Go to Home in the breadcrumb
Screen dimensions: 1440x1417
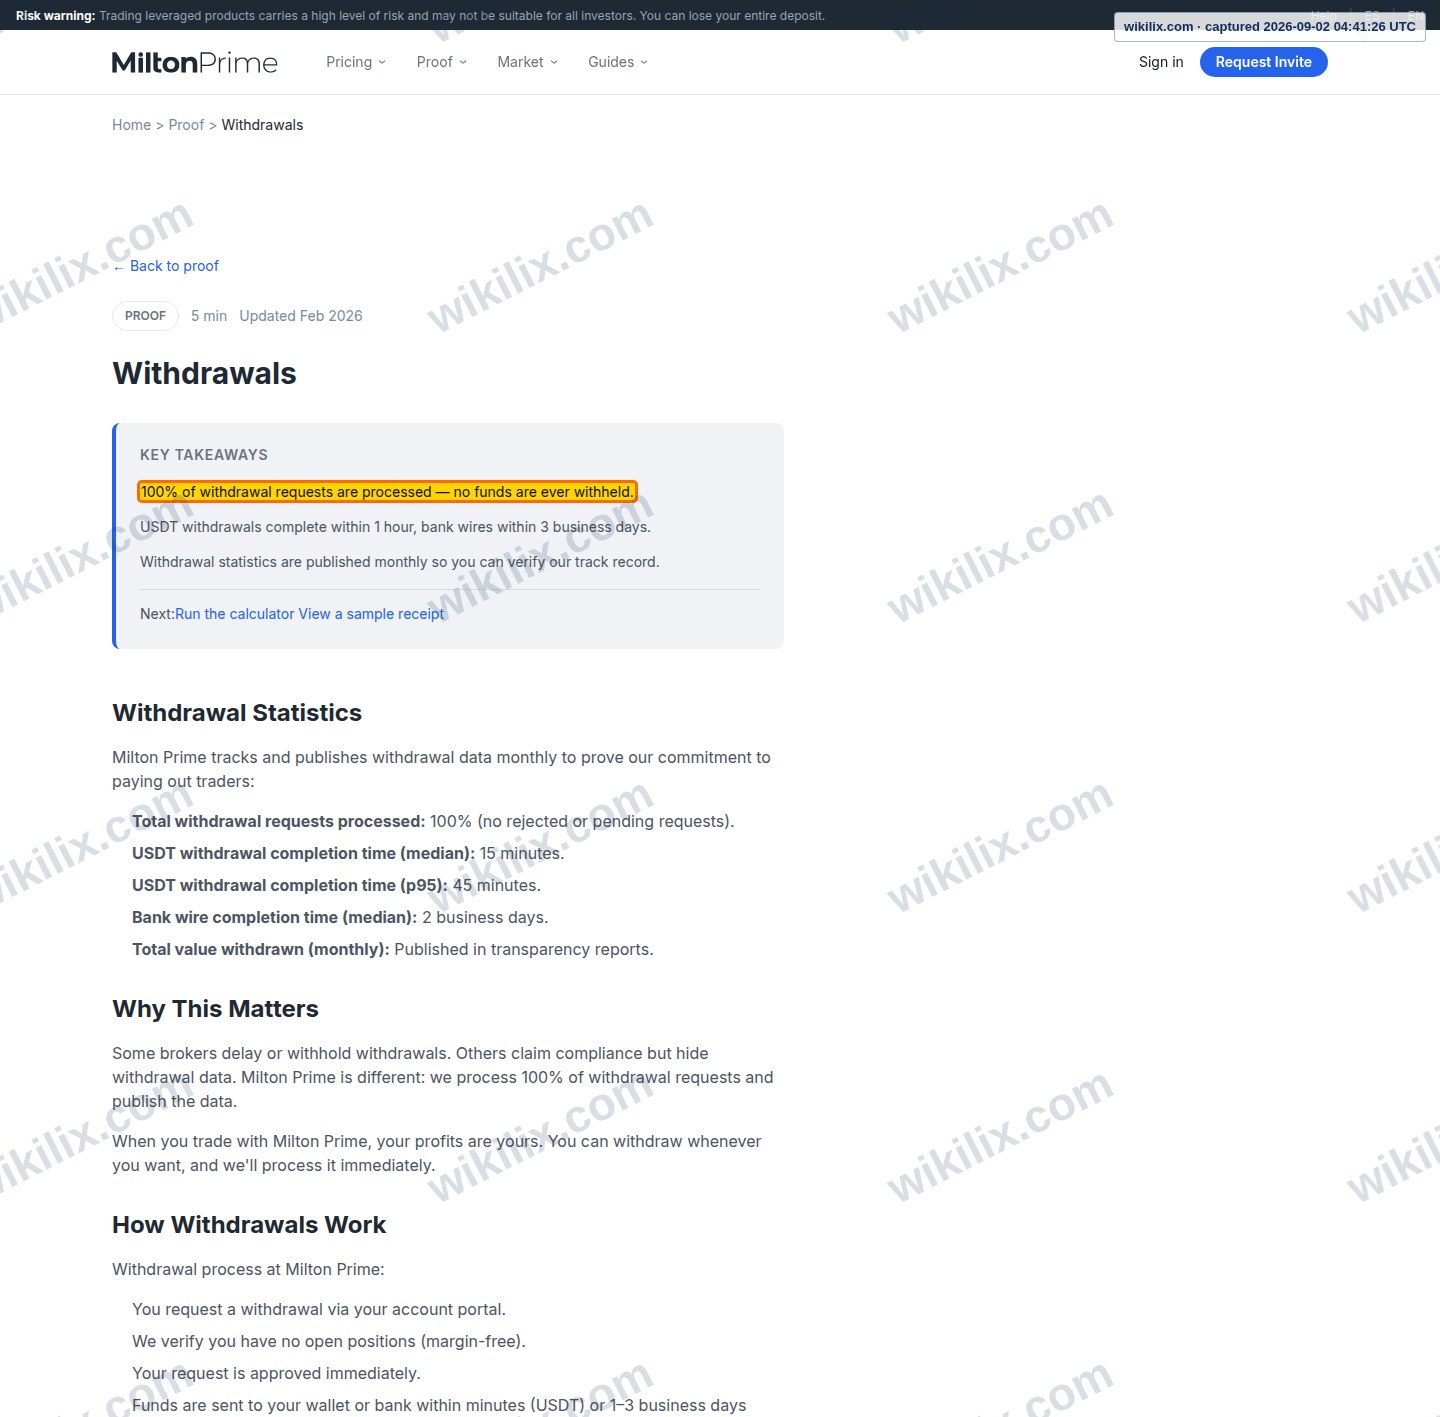[x=131, y=125]
